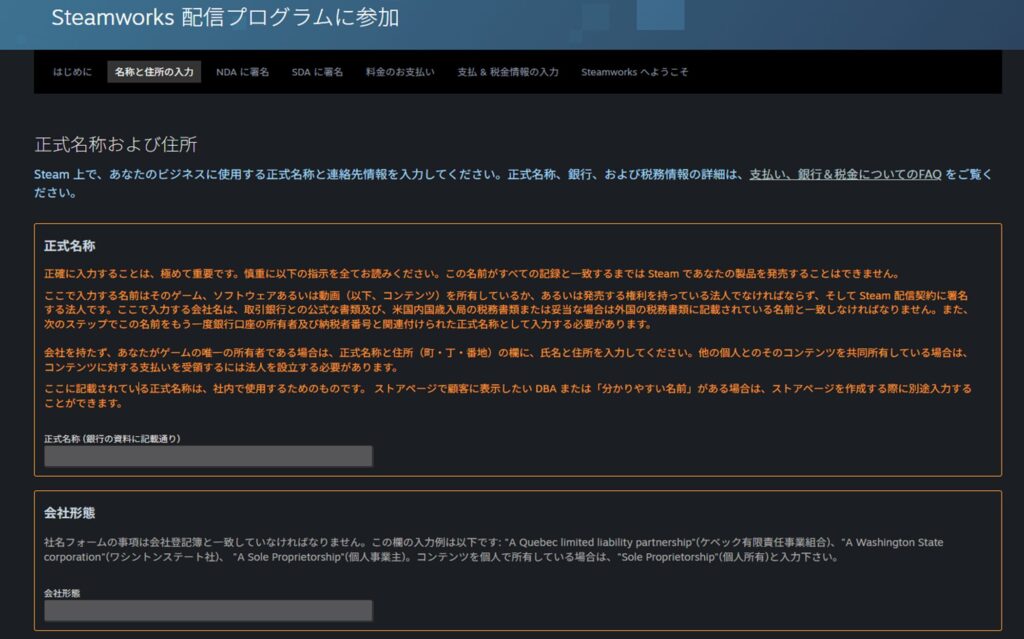This screenshot has height=639, width=1024.
Task: Select the 名称と住所の入力 tab
Action: coord(154,72)
